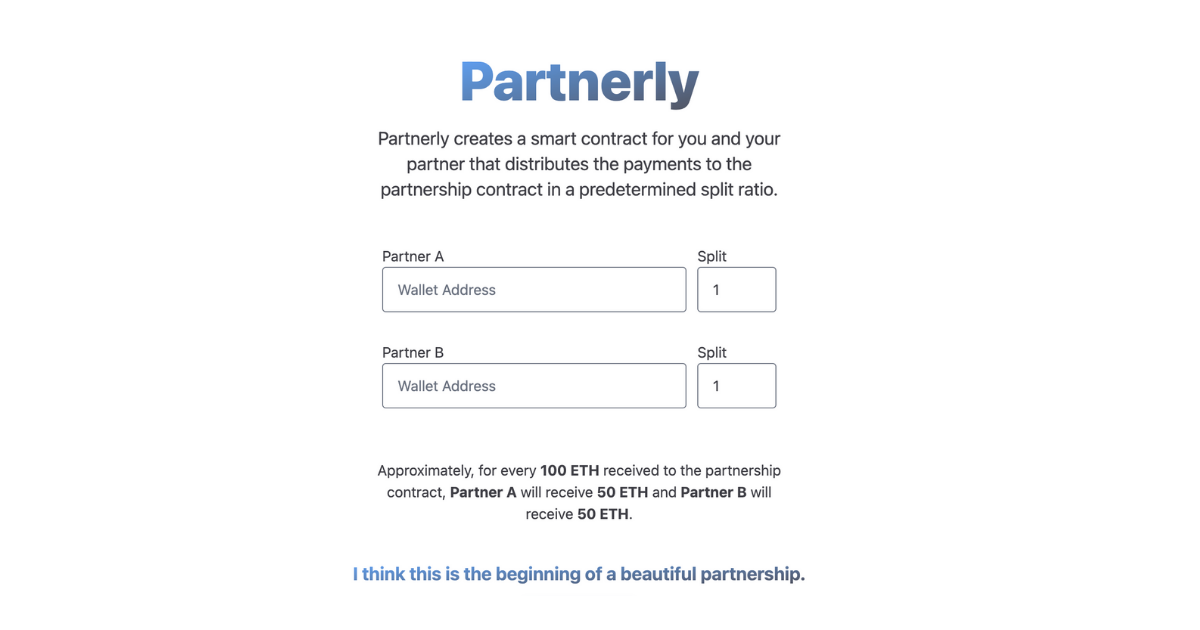Click the Partner A wallet address field
Viewport: 1200px width, 630px height.
(x=533, y=289)
